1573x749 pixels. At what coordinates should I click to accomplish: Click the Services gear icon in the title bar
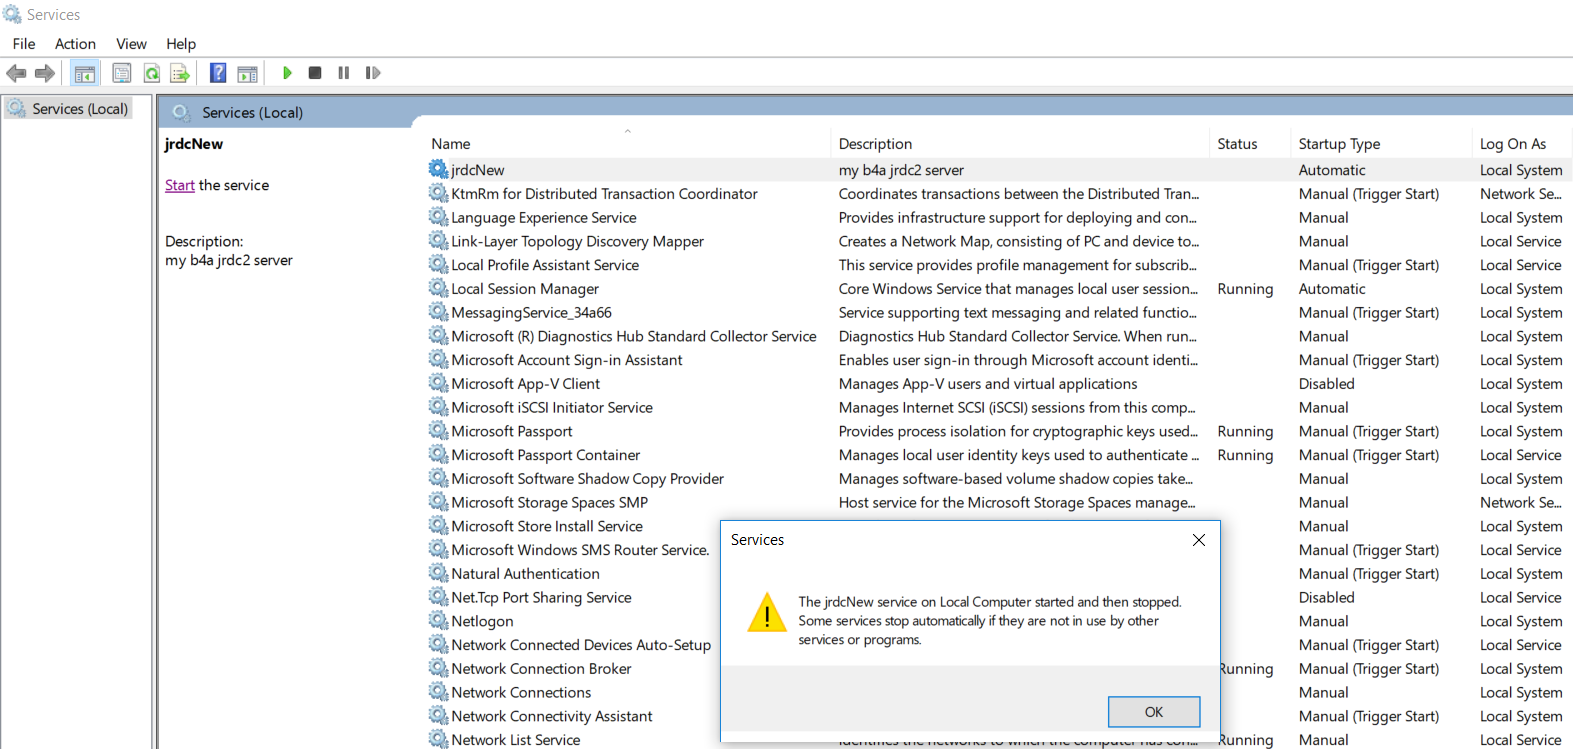click(12, 14)
